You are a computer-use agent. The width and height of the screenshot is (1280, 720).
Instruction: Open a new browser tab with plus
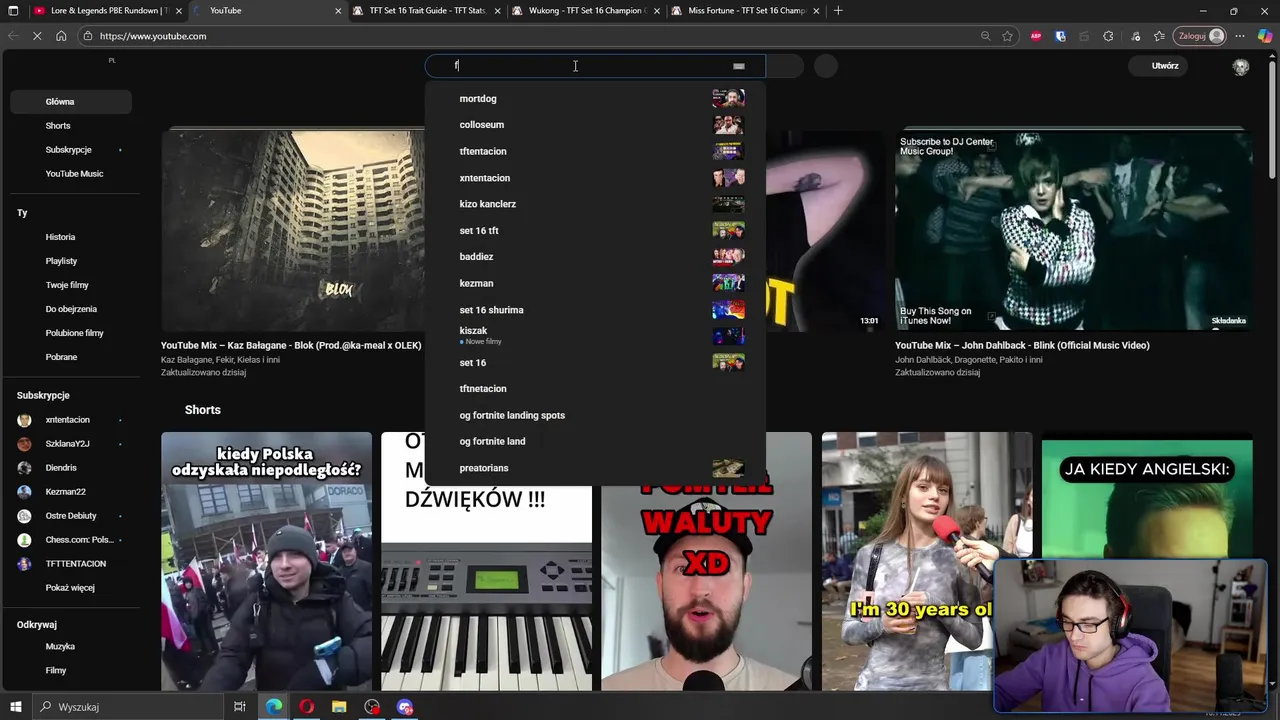[838, 11]
